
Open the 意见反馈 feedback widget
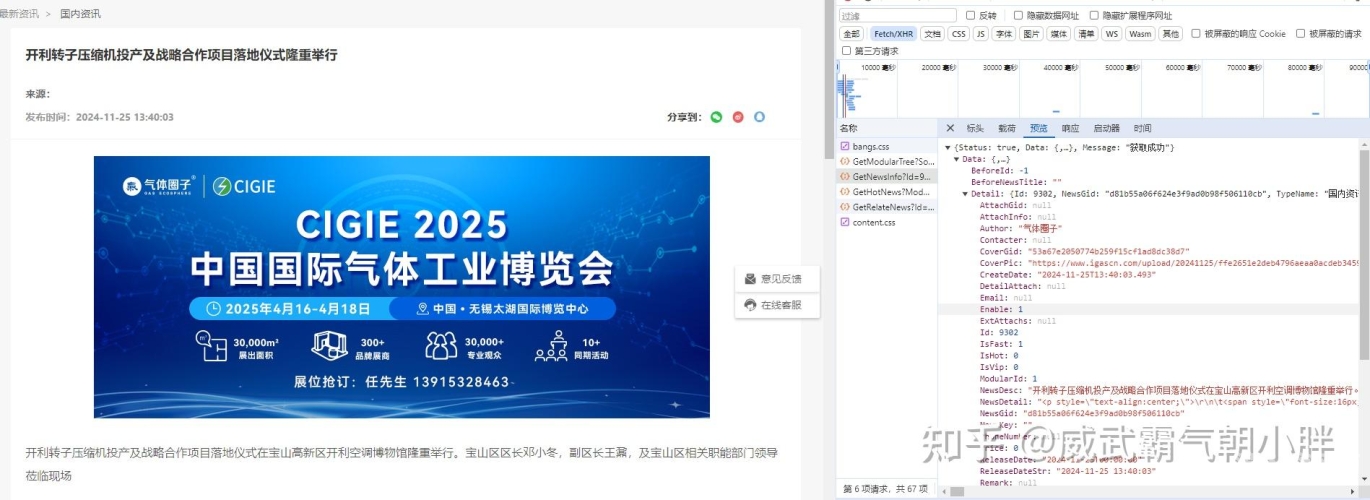[777, 279]
